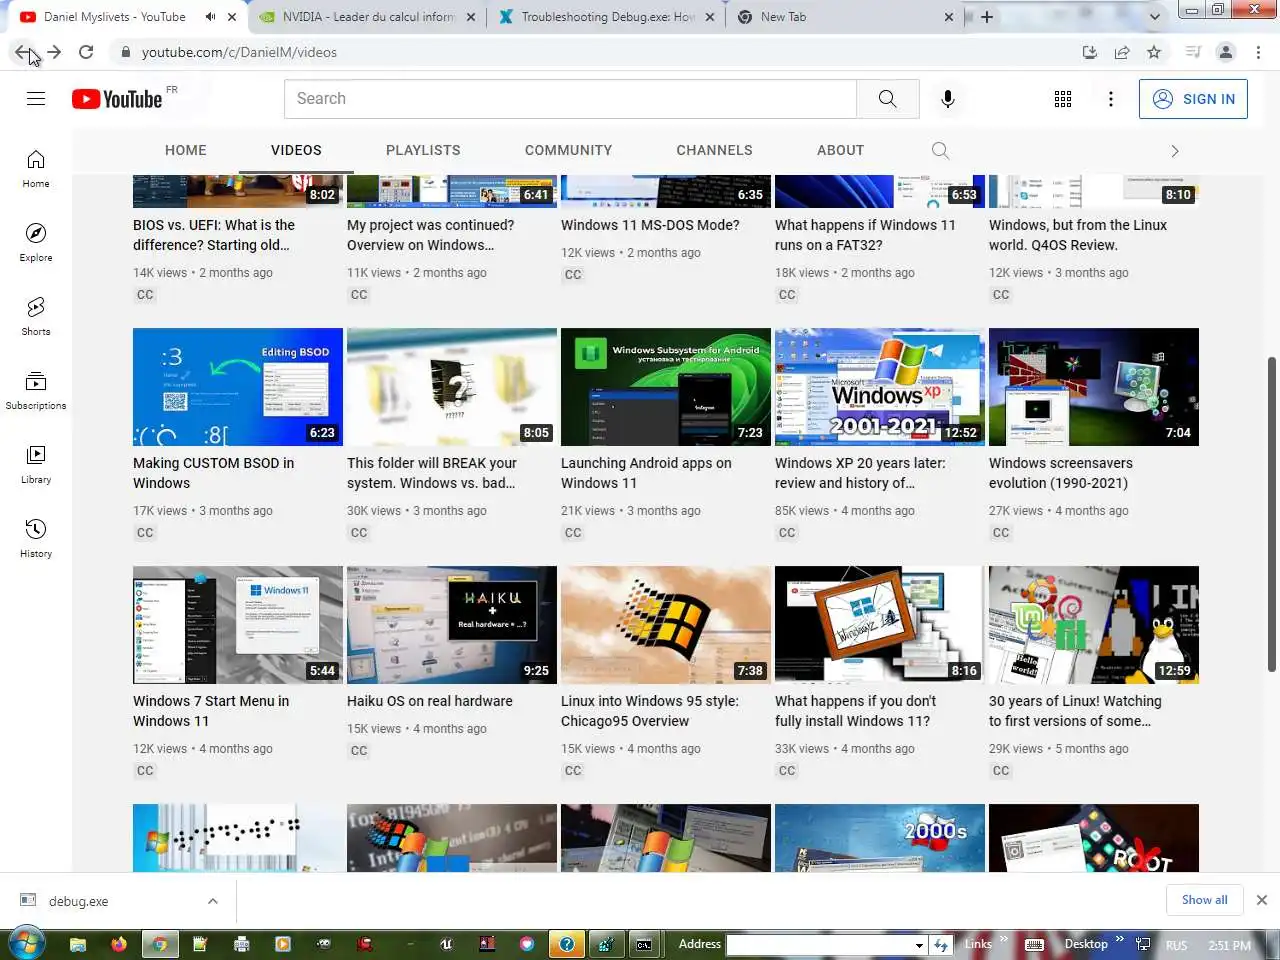Search within the channel using magnifier icon
The width and height of the screenshot is (1280, 960).
pyautogui.click(x=940, y=150)
